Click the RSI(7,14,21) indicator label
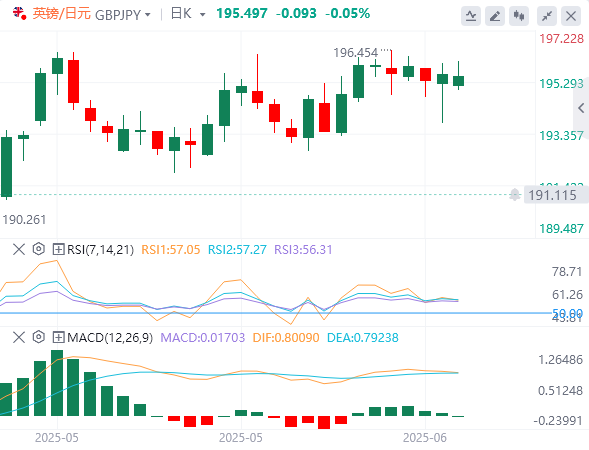589x450 pixels. 100,249
